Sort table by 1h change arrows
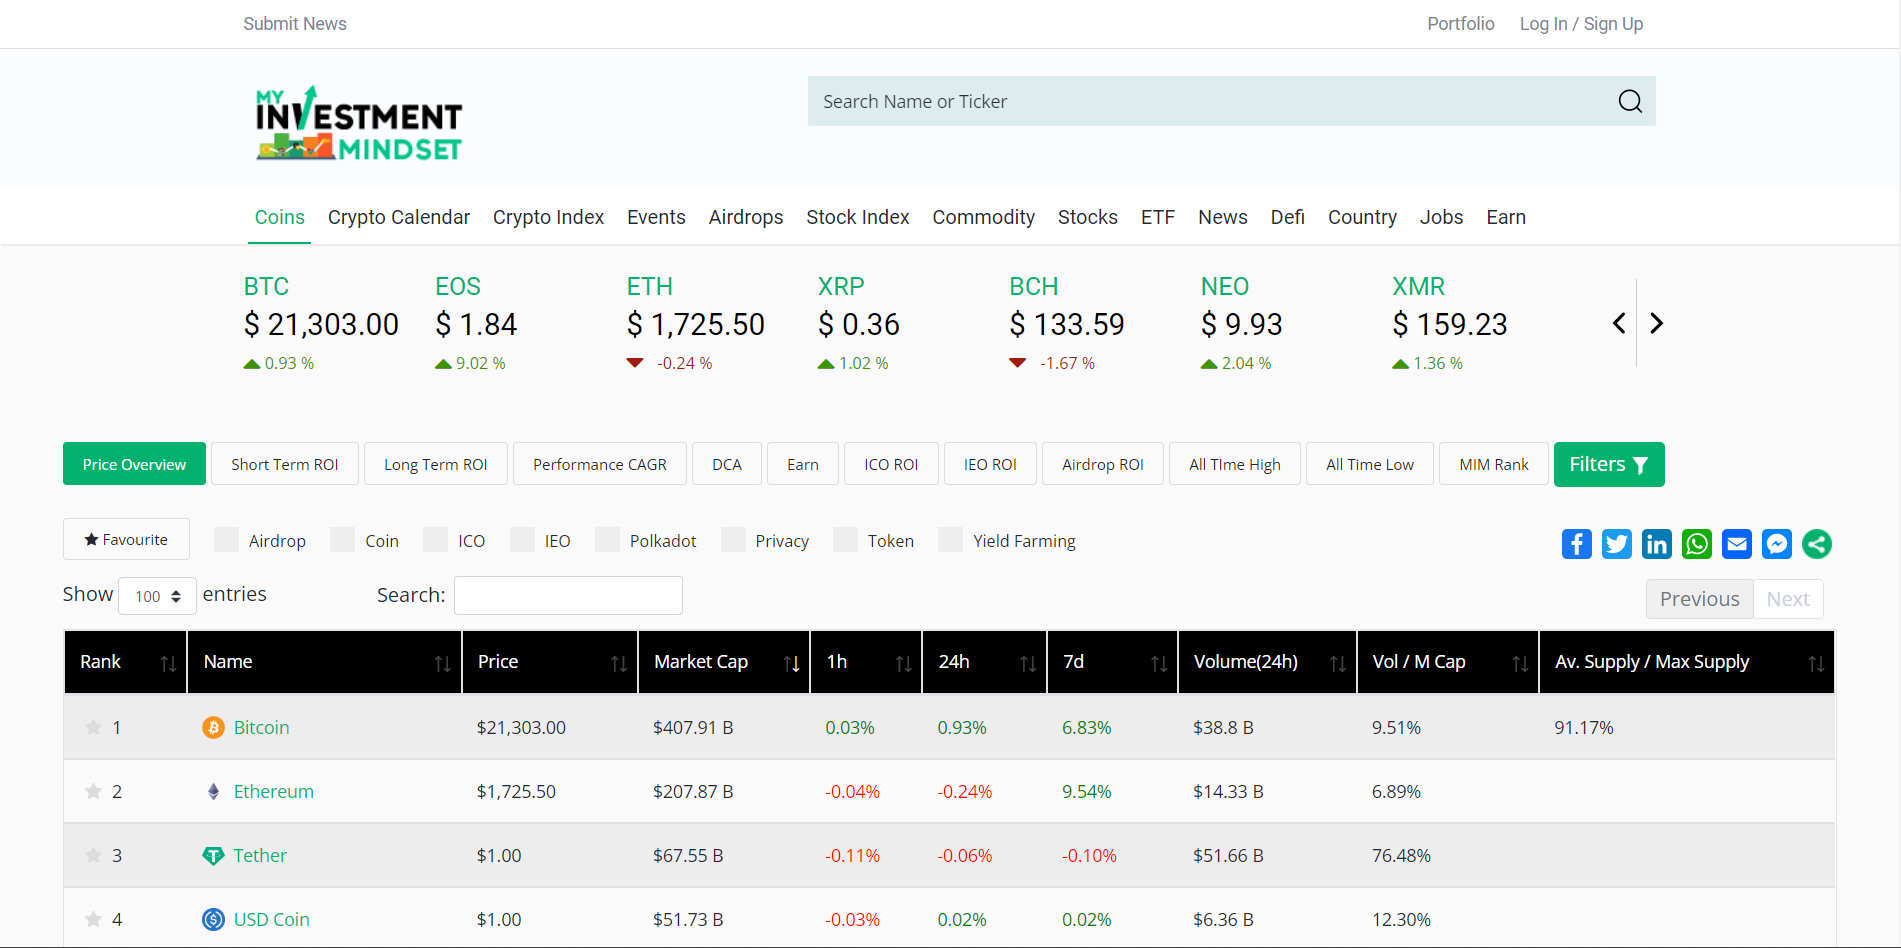The height and width of the screenshot is (948, 1901). pyautogui.click(x=903, y=663)
